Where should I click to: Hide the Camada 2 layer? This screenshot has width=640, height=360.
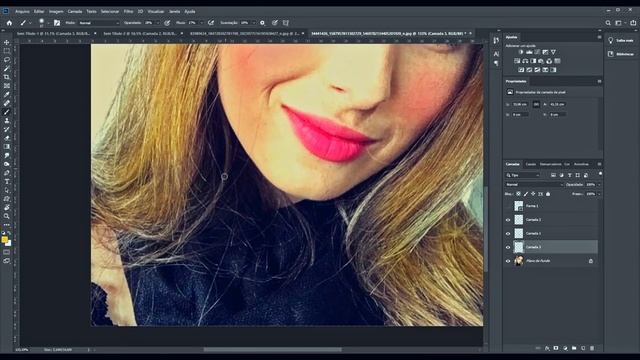click(x=508, y=220)
